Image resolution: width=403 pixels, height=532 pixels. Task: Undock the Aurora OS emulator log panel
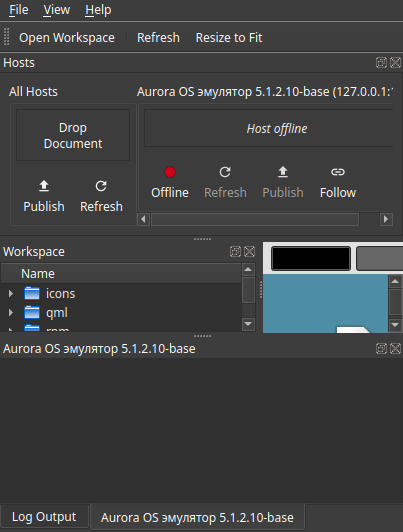tap(381, 348)
